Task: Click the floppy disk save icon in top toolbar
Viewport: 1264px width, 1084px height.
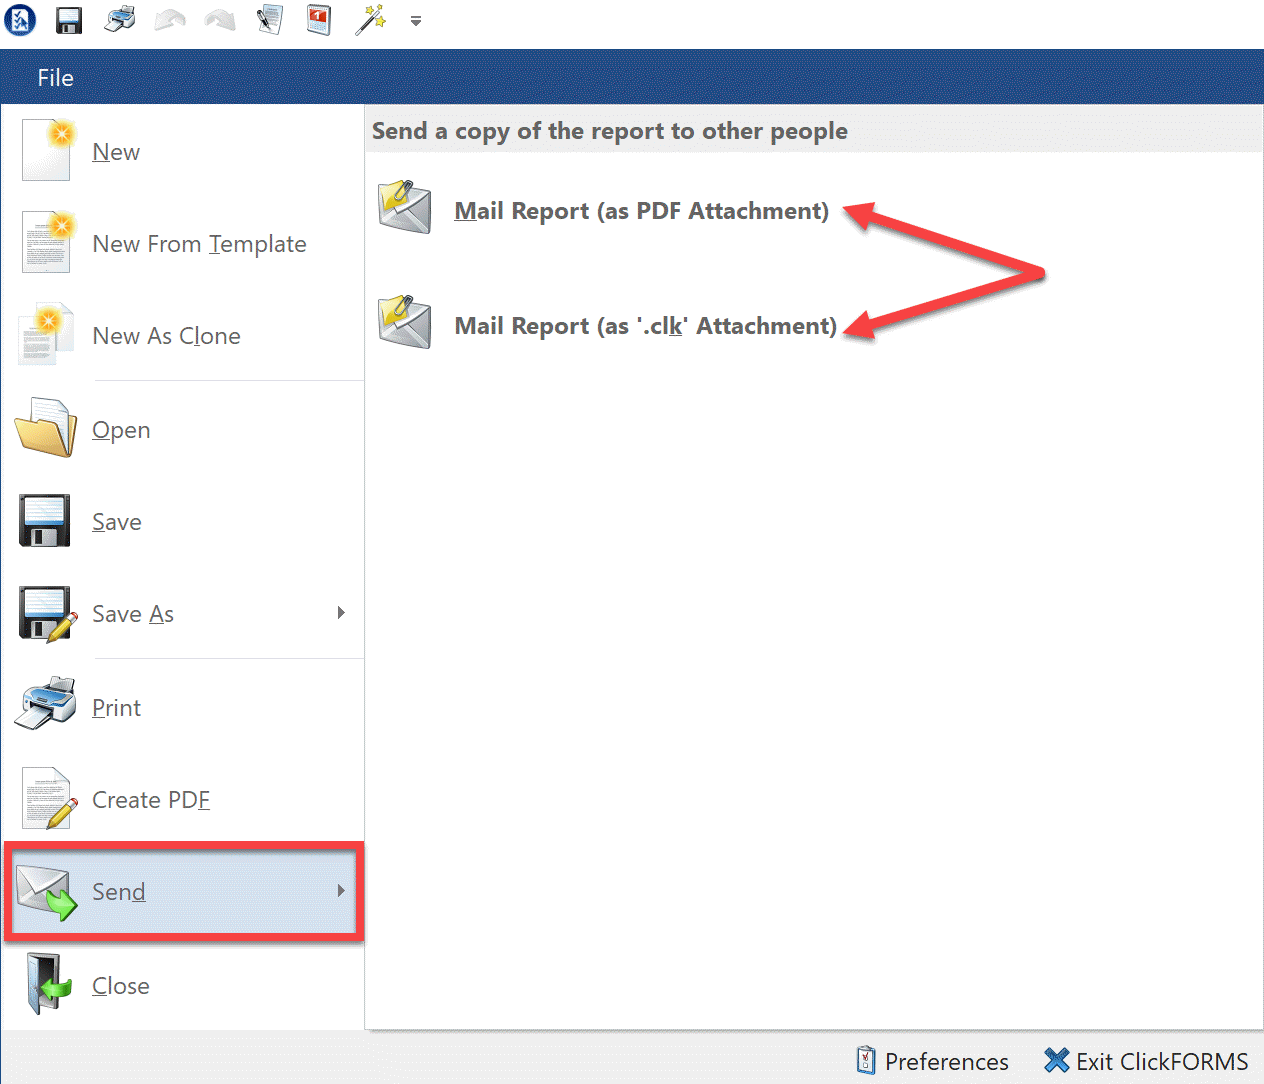Action: (x=69, y=20)
